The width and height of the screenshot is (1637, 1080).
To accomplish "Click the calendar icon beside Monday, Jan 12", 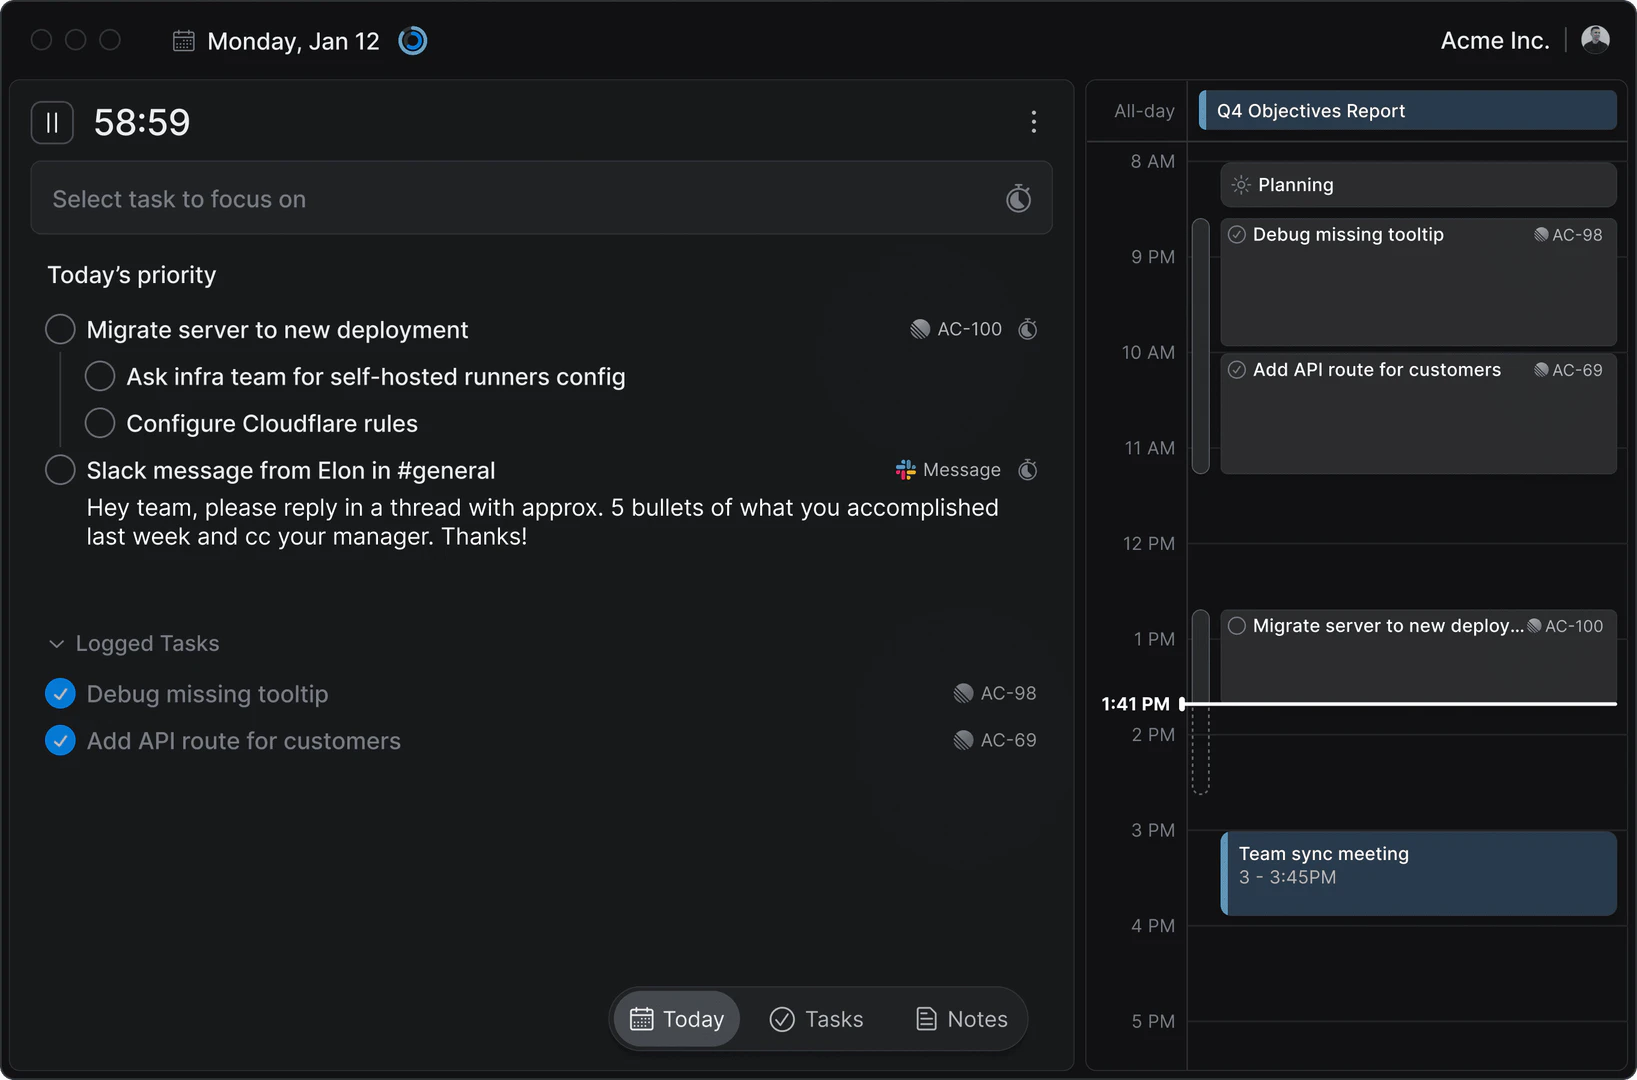I will click(183, 40).
